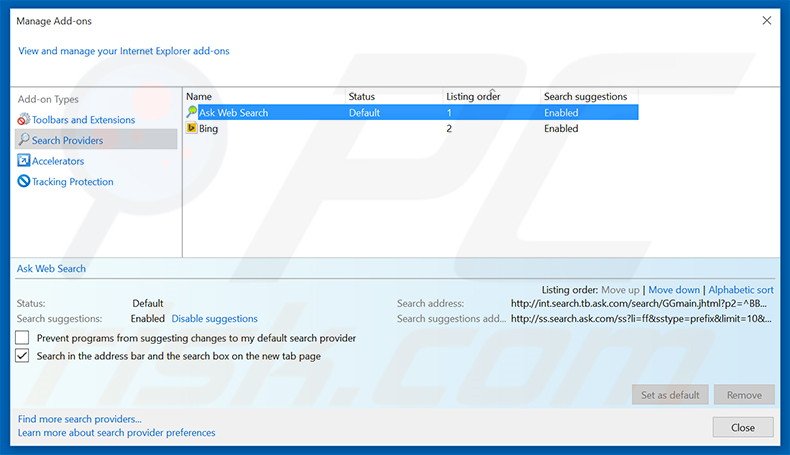The width and height of the screenshot is (790, 455).
Task: Click the Default status cell
Action: (364, 113)
